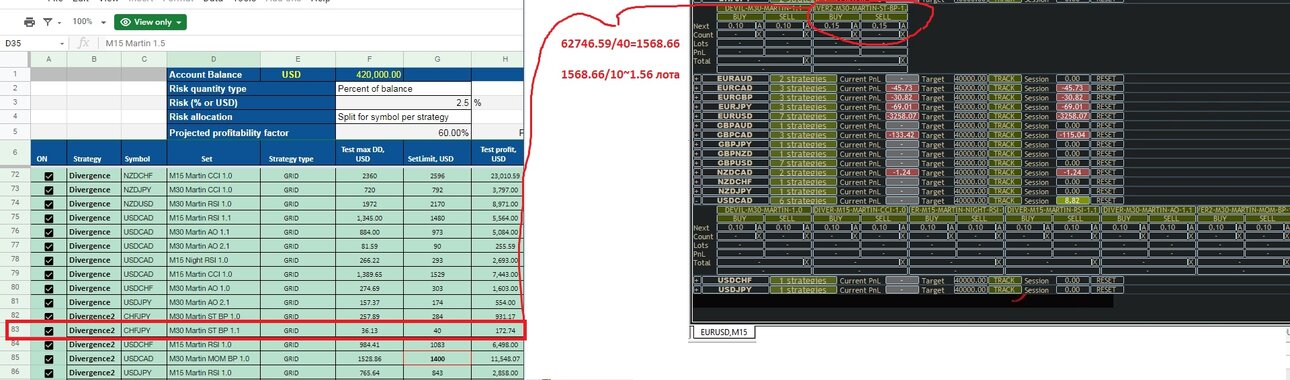Click the print icon in Sheets toolbar
Image resolution: width=1290 pixels, height=380 pixels.
click(29, 21)
